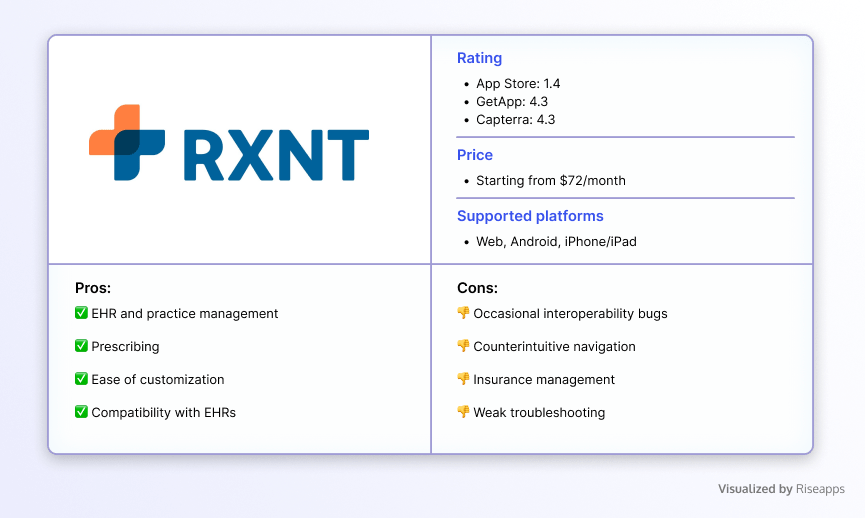Click the App Store: 1.4 rating
The width and height of the screenshot is (865, 518).
pyautogui.click(x=518, y=84)
